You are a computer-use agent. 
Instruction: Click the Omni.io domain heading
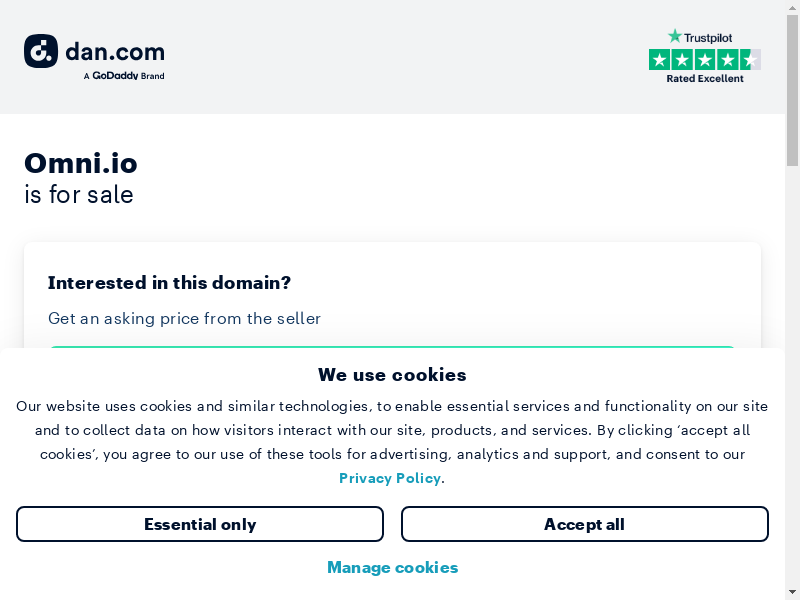tap(81, 163)
